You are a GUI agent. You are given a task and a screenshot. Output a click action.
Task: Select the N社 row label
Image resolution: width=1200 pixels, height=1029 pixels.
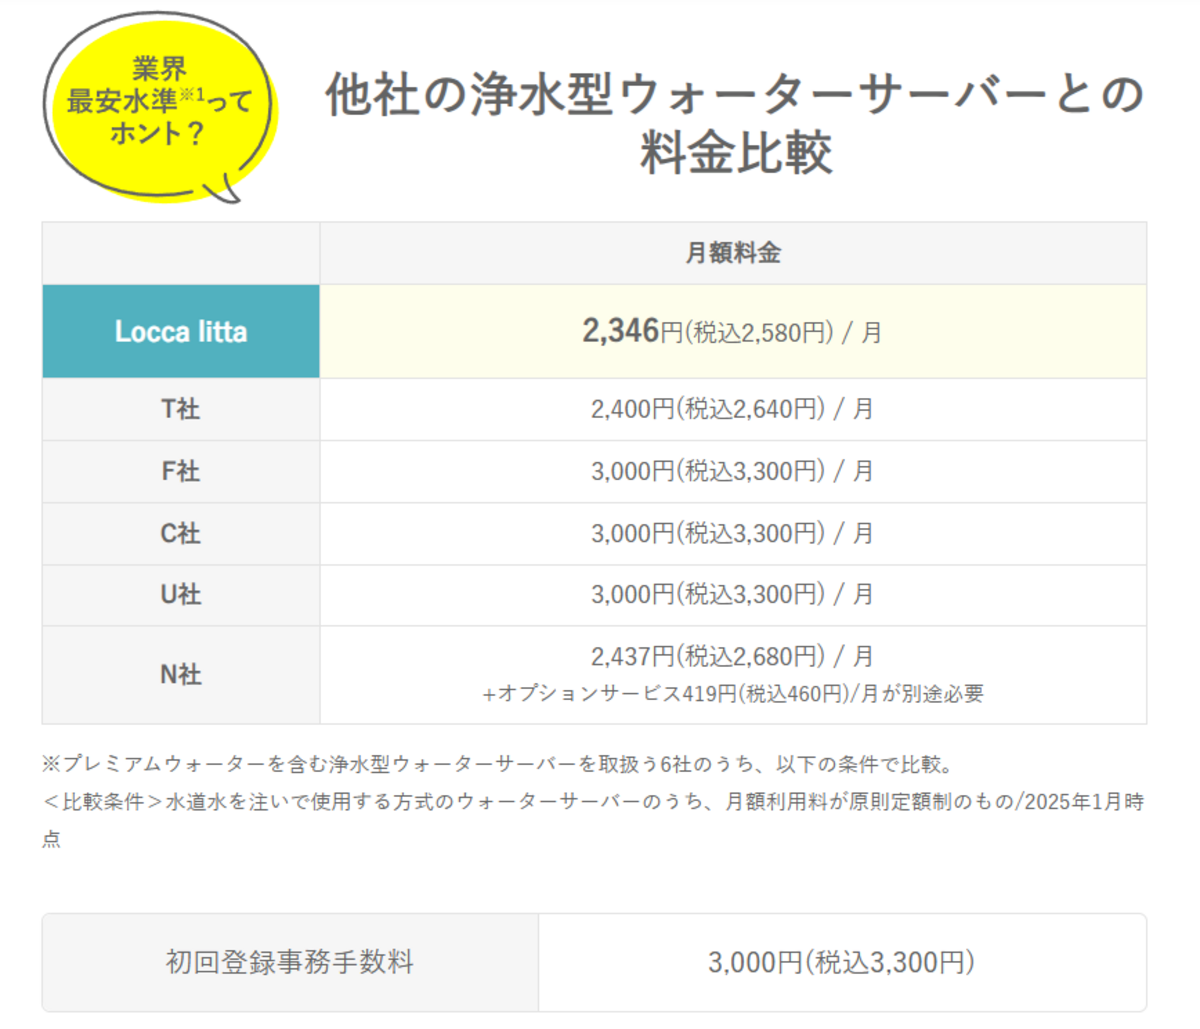tap(180, 675)
